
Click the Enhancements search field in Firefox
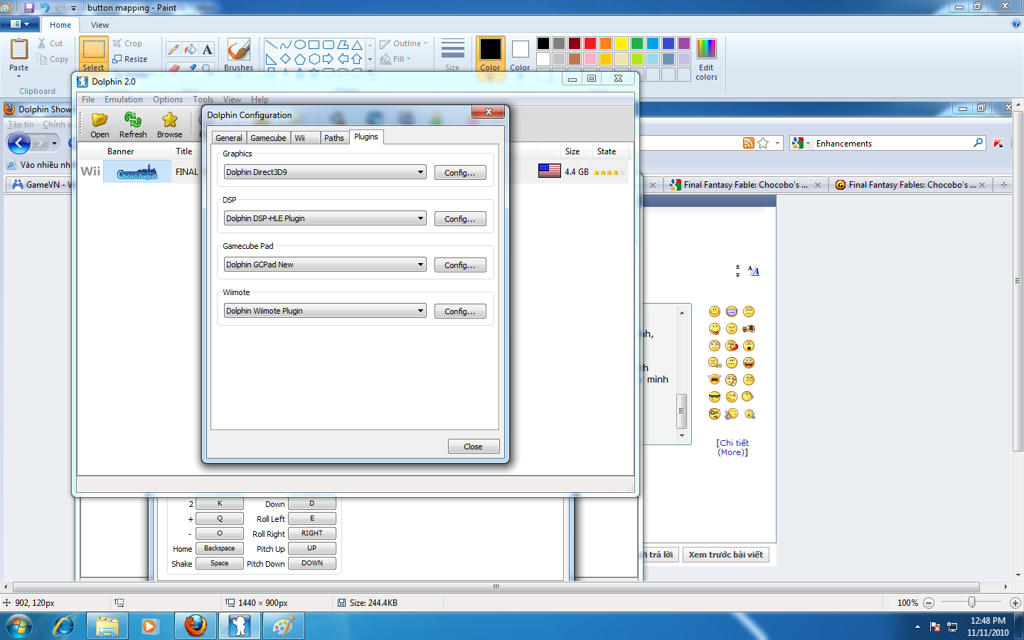891,143
